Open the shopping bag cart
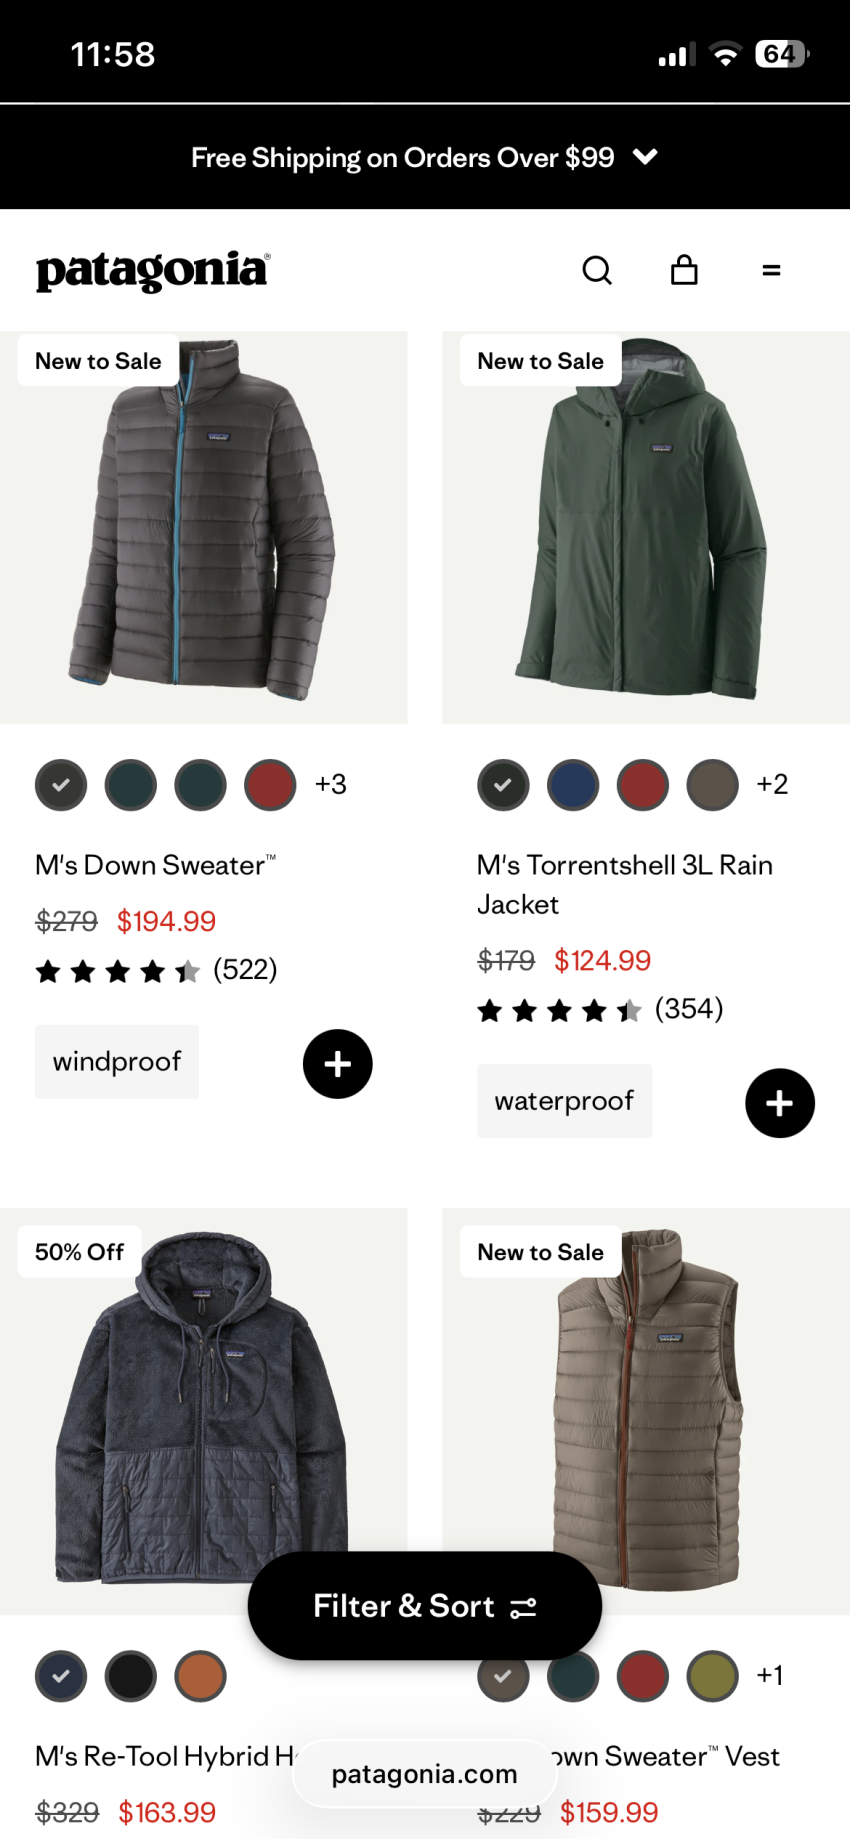This screenshot has width=850, height=1839. tap(684, 269)
